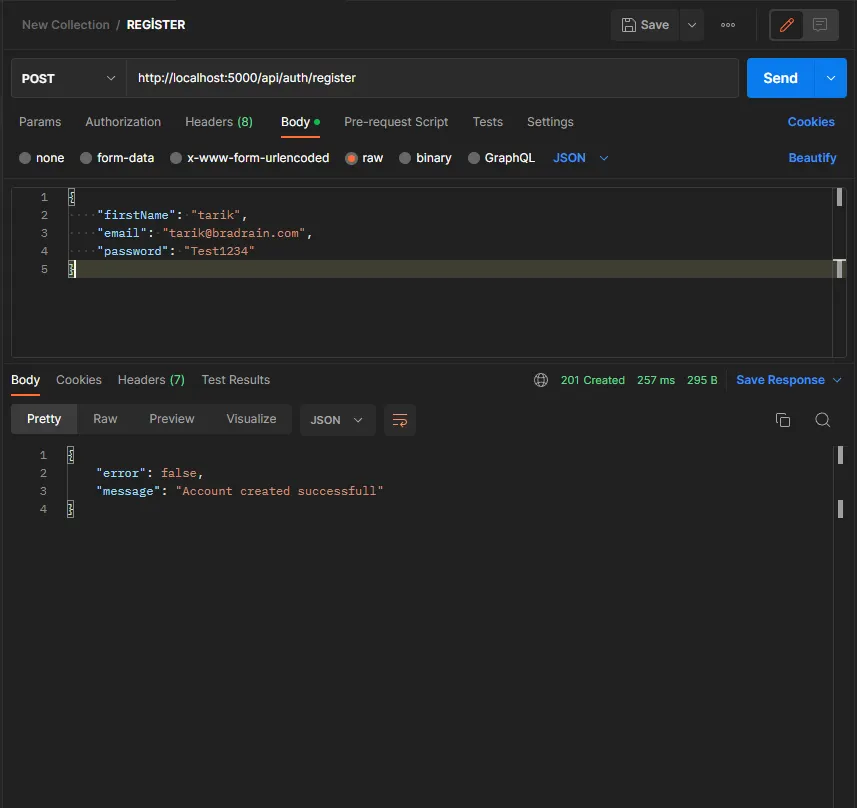Click the New Collection breadcrumb
The height and width of the screenshot is (808, 857).
point(66,25)
